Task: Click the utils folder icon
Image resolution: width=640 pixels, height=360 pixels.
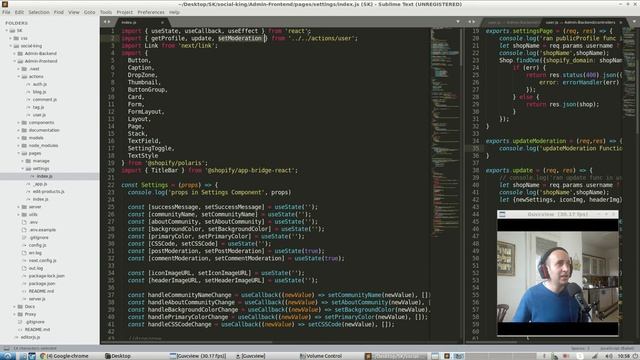Action: point(24,214)
